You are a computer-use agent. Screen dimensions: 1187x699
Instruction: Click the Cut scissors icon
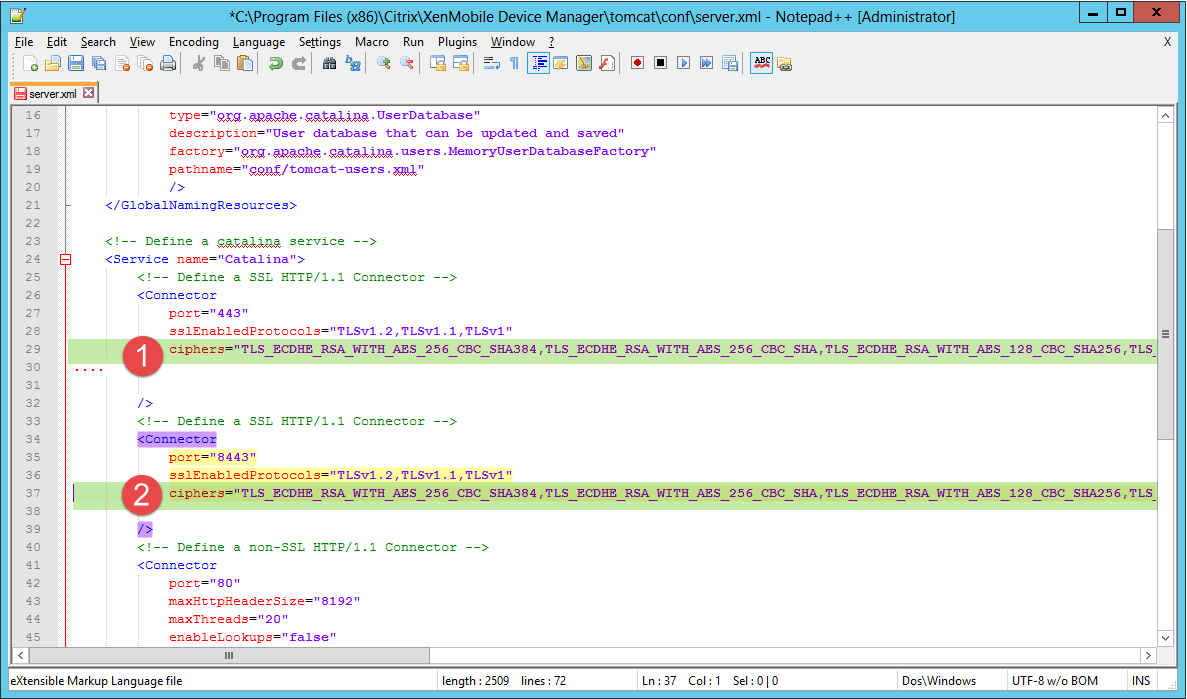coord(199,64)
